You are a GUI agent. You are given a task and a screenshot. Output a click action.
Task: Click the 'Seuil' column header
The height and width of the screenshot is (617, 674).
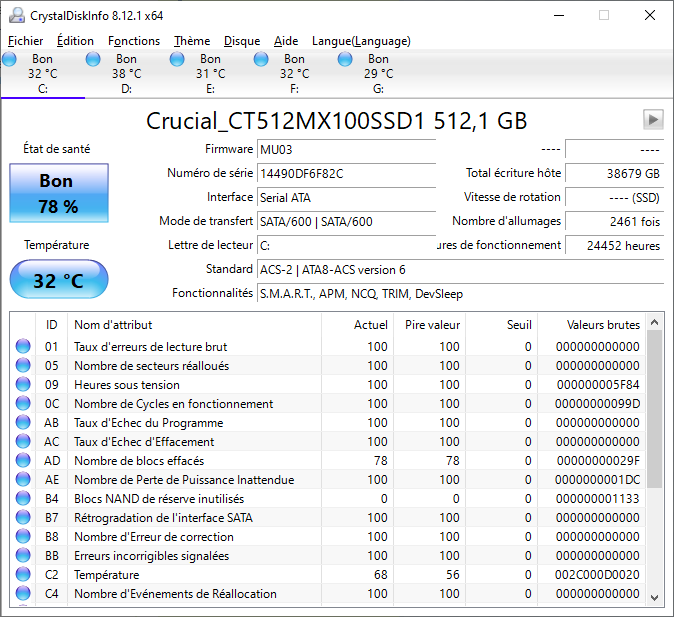(x=502, y=325)
